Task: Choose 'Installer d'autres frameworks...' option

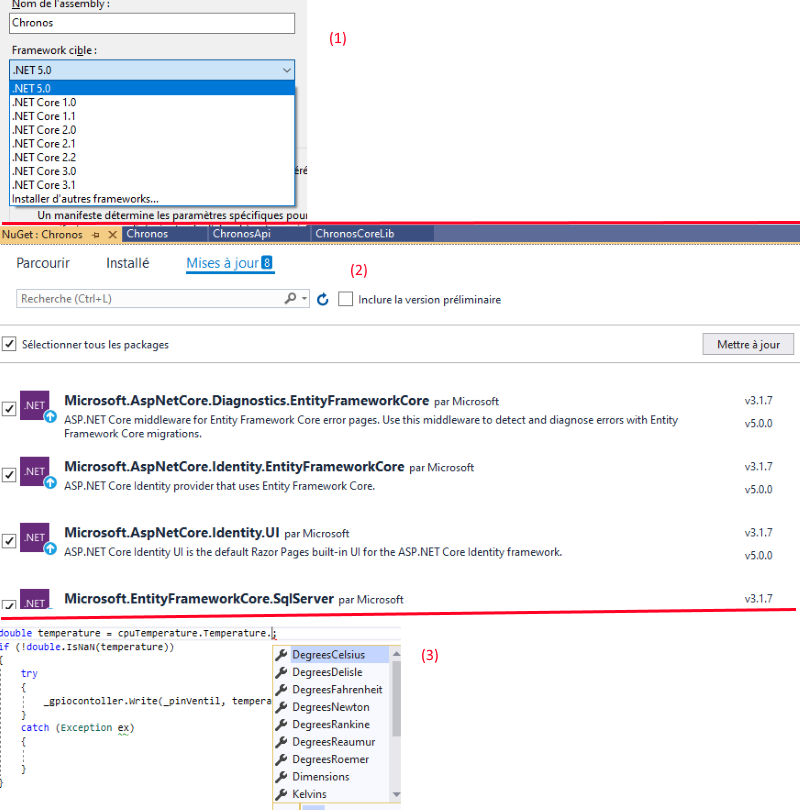Action: coord(84,199)
